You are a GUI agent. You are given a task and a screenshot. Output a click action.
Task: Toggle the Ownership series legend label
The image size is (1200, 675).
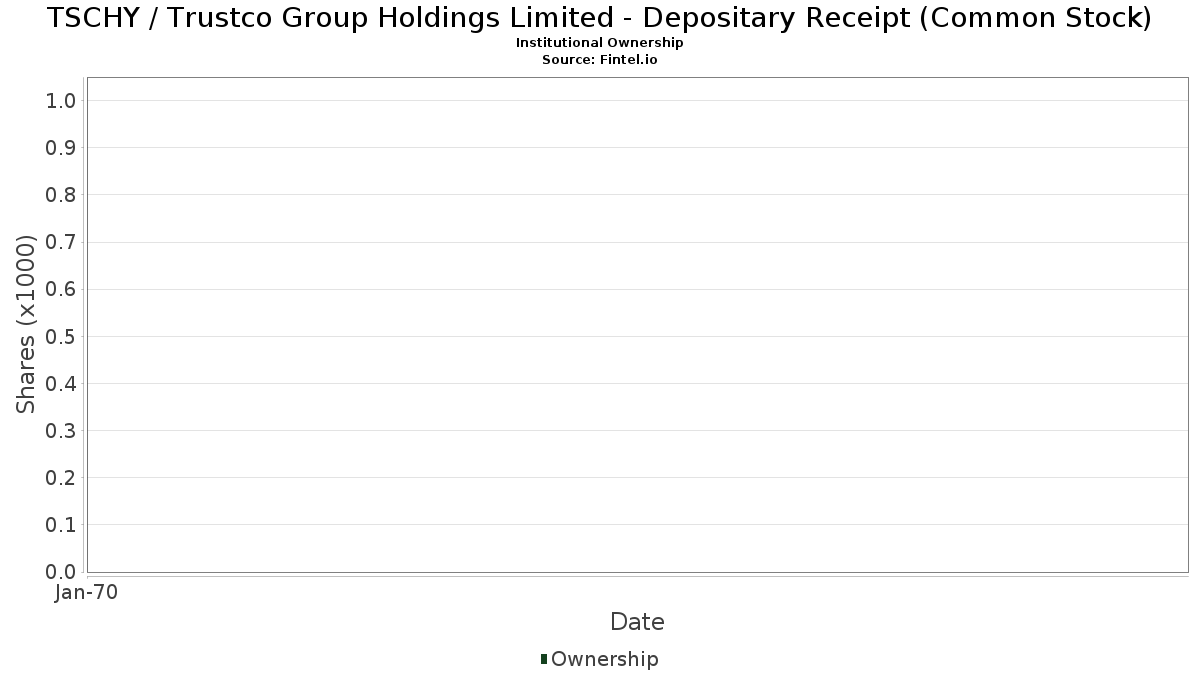click(604, 659)
